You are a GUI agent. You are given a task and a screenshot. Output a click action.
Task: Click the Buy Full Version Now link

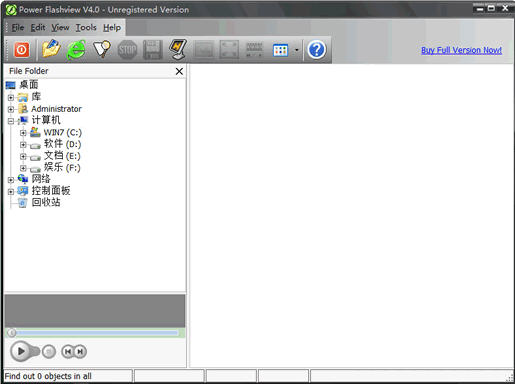tap(461, 50)
